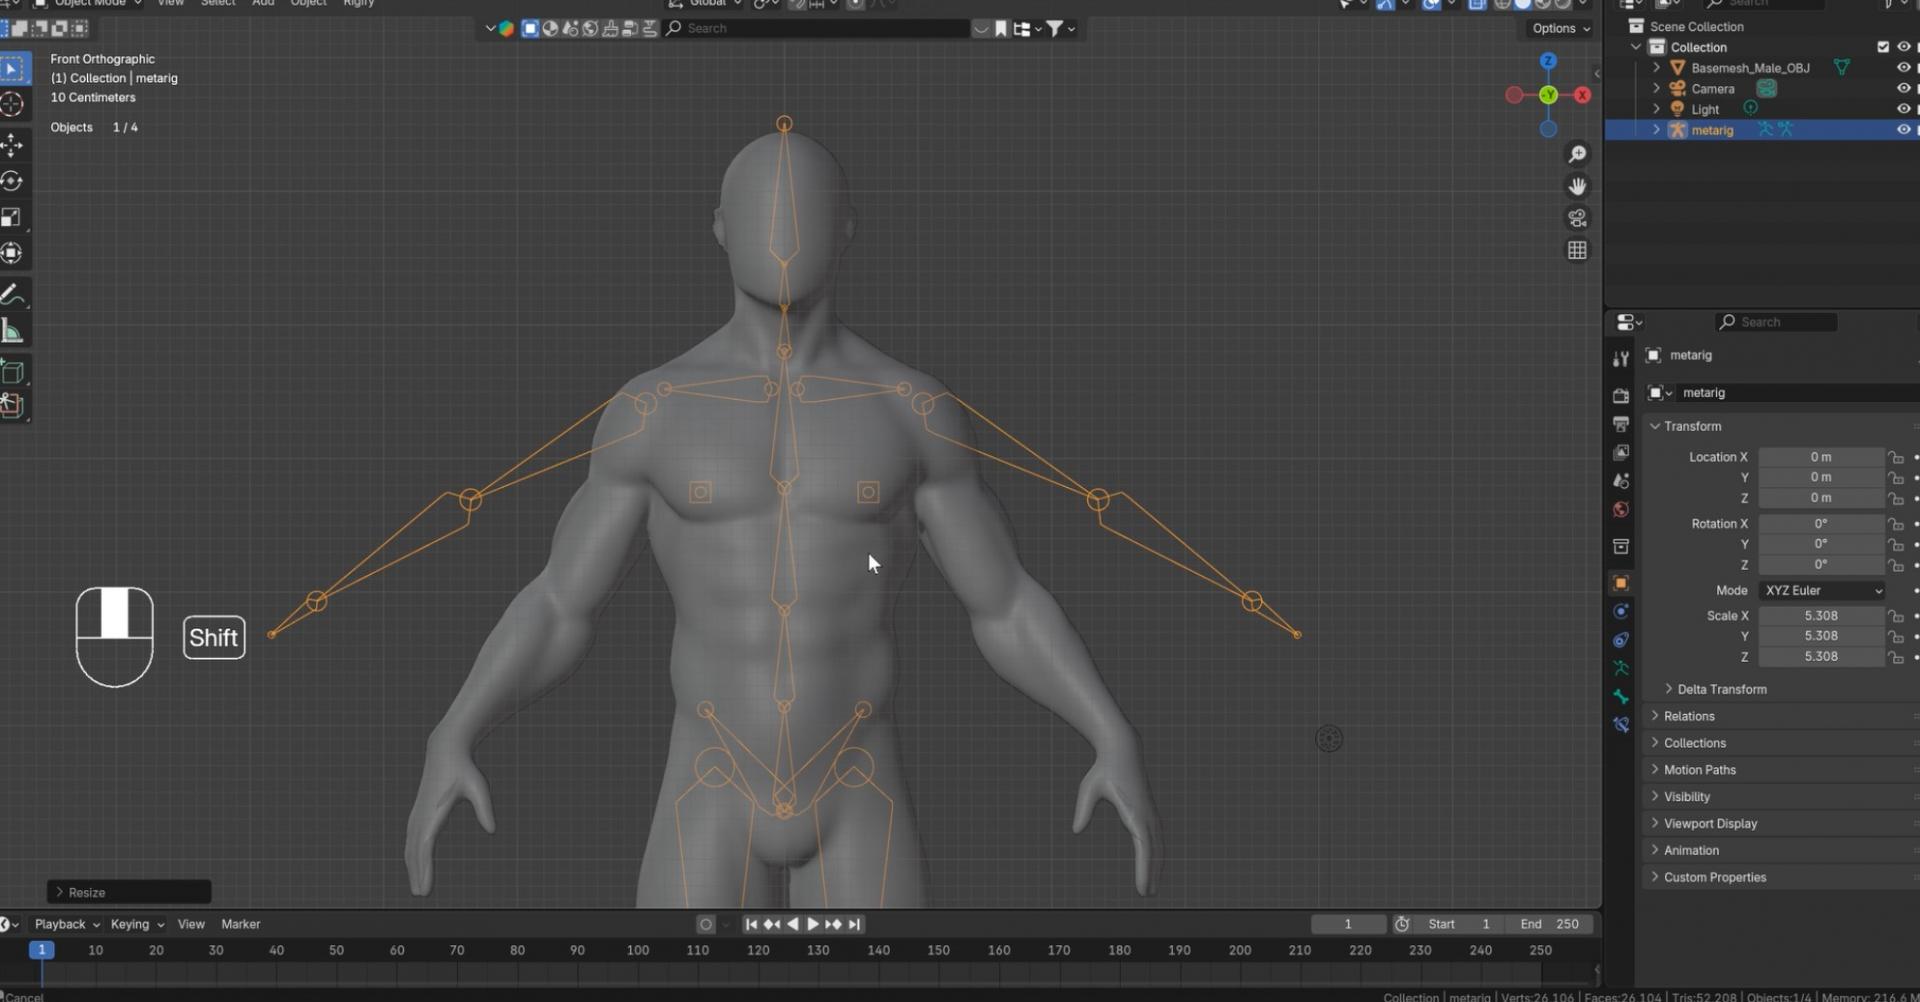Image resolution: width=1920 pixels, height=1002 pixels.
Task: Select the Annotate tool
Action: point(12,294)
